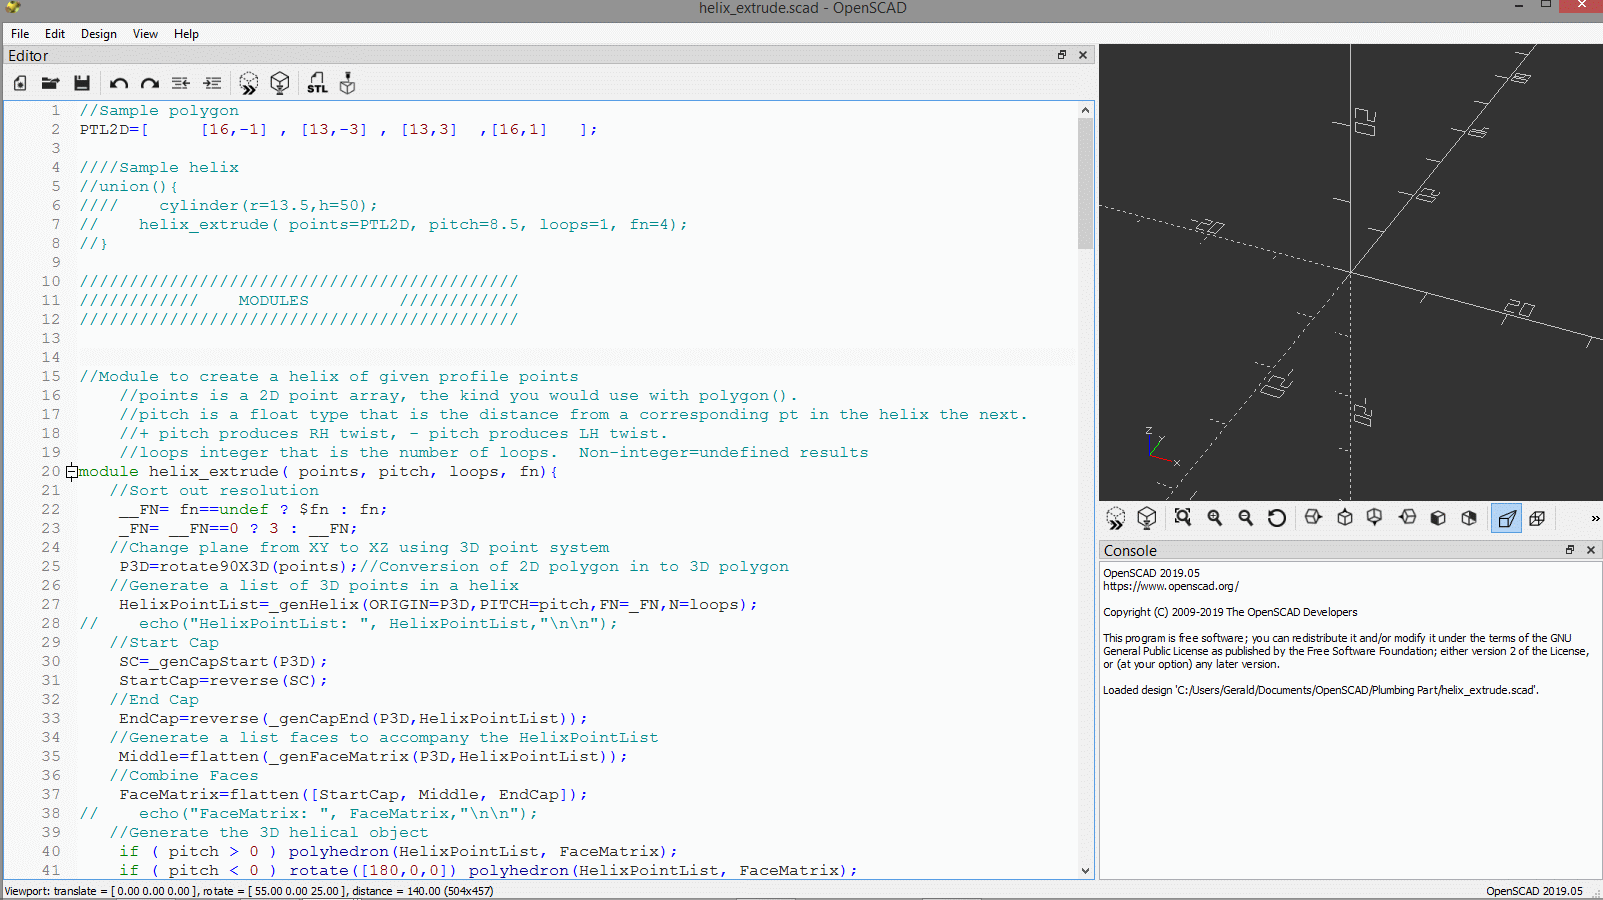Open the Edit menu

(x=55, y=34)
